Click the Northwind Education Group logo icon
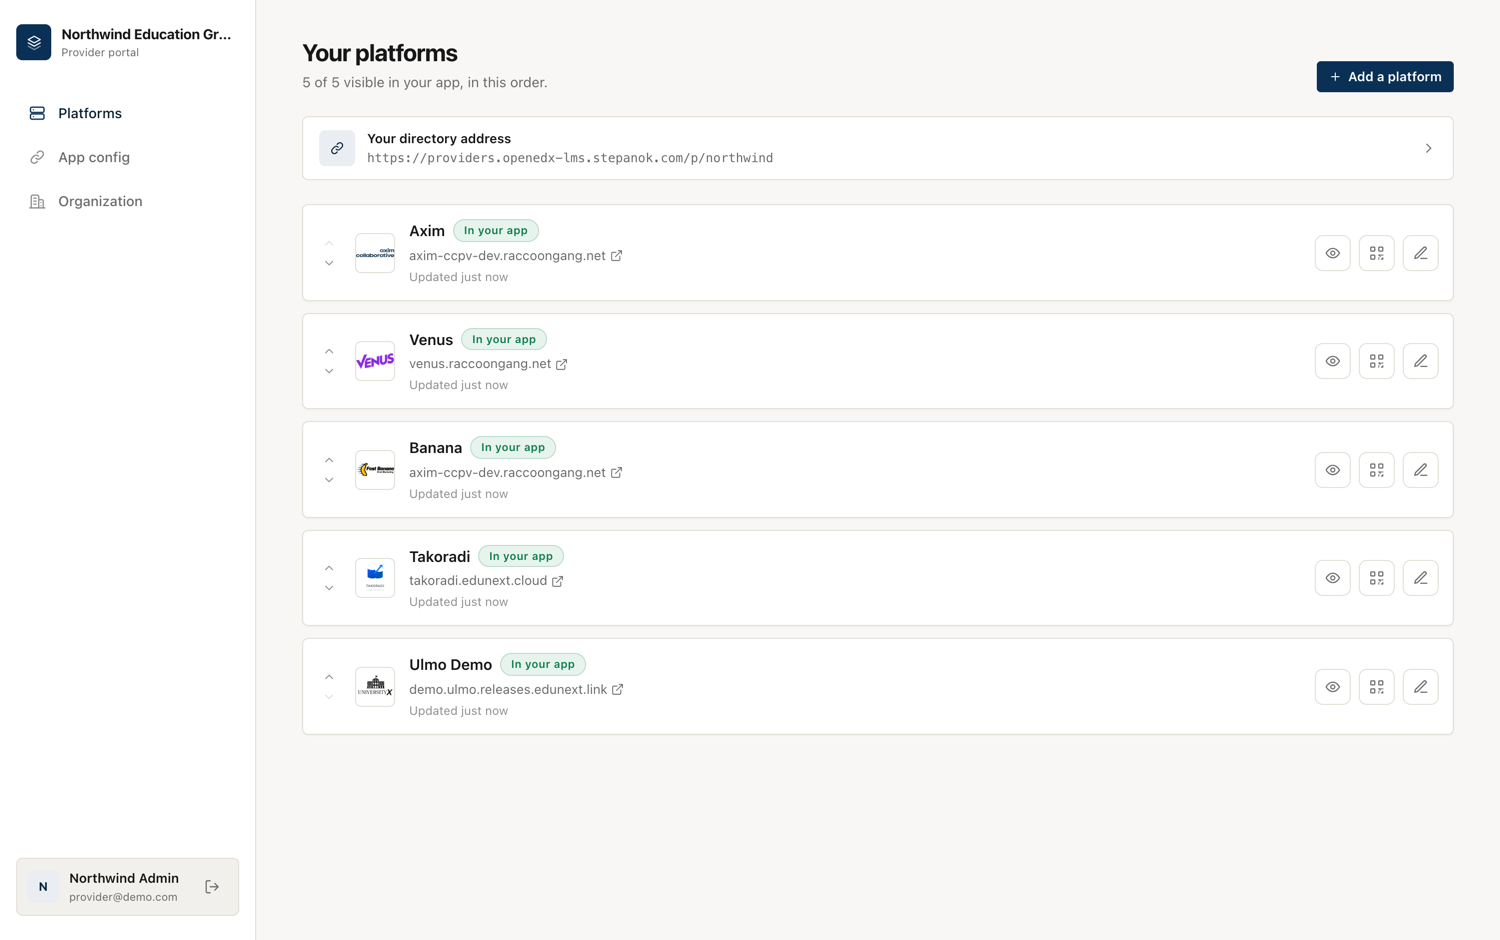This screenshot has width=1500, height=940. [x=34, y=42]
